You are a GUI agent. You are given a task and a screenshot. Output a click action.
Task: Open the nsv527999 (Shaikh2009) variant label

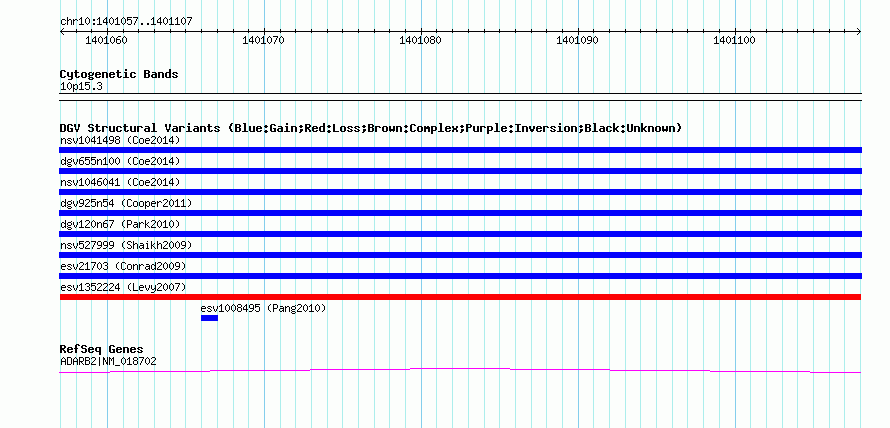(x=126, y=245)
